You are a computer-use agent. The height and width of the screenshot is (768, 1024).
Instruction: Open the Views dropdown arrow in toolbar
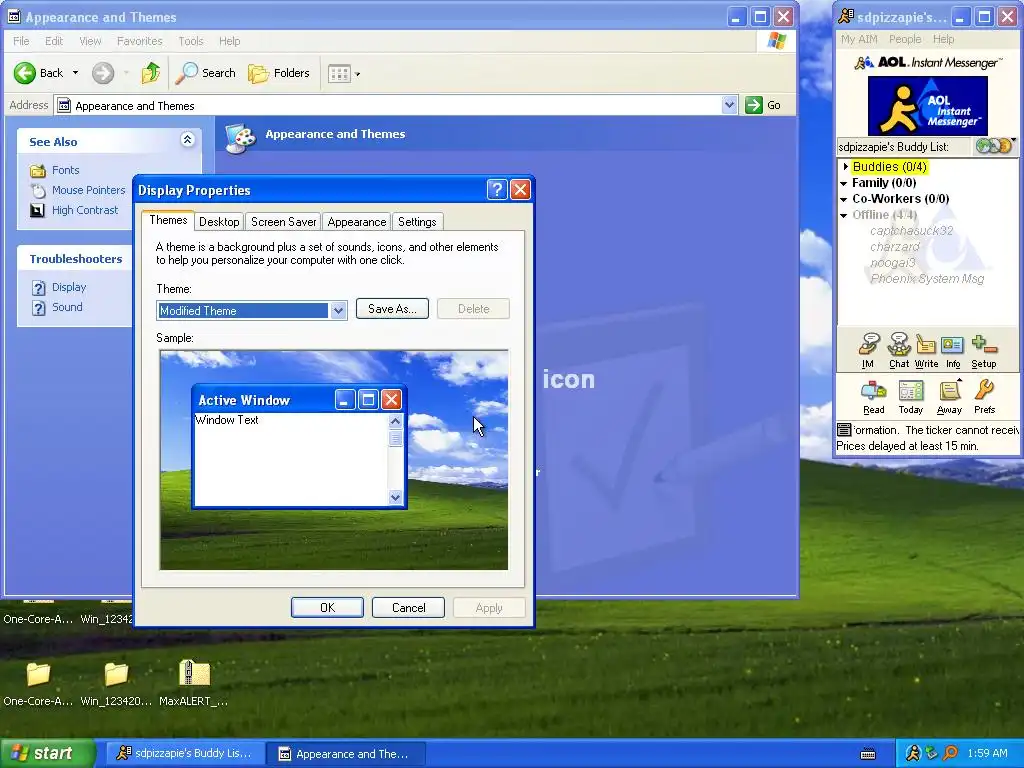(357, 74)
